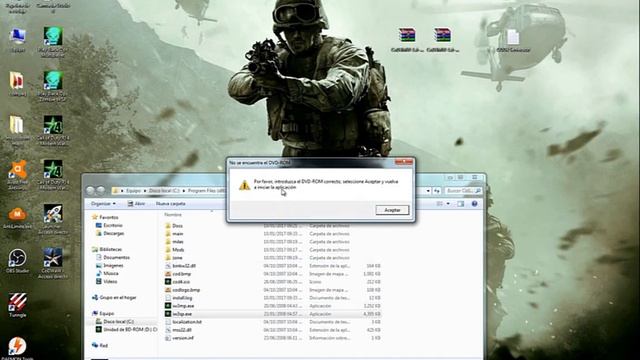
Task: Select Unidad de BD-ROM (D:) in navigation pane
Action: pyautogui.click(x=126, y=329)
